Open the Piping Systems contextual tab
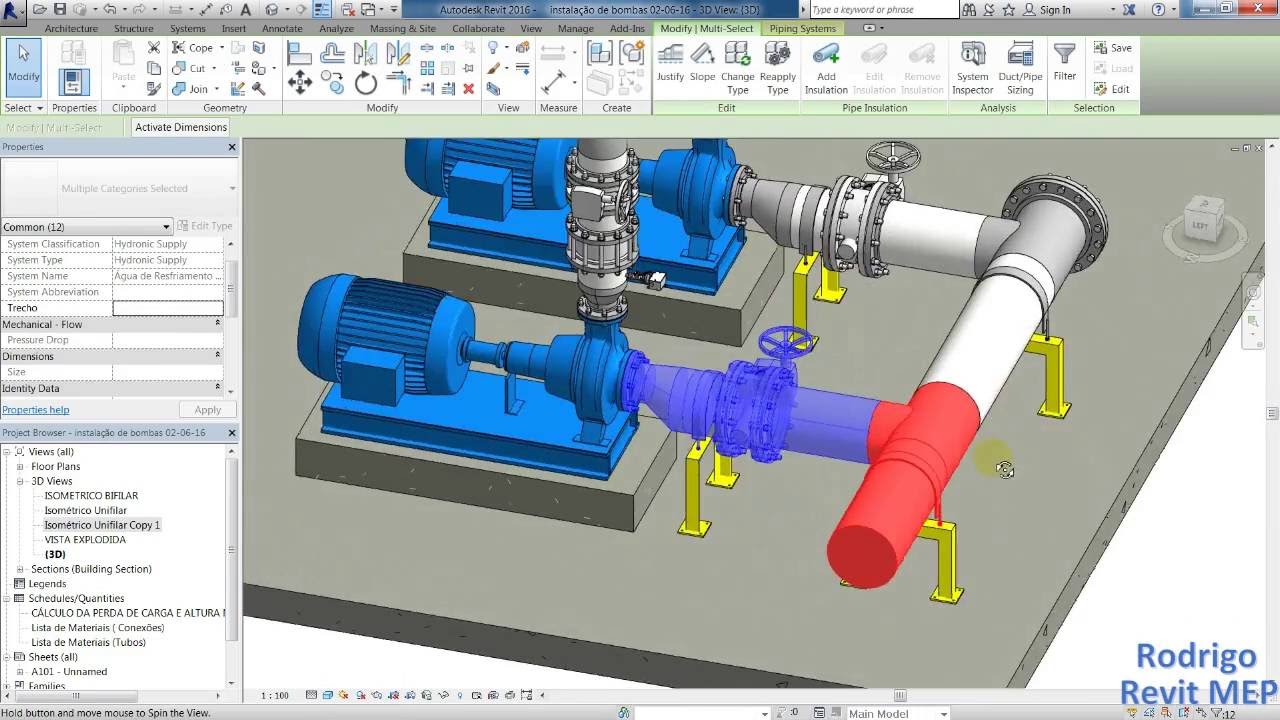 tap(802, 28)
